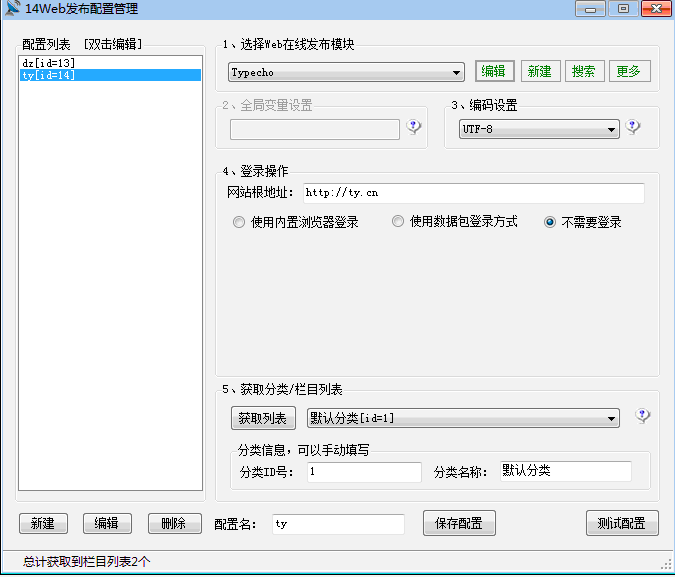Click 删除 button below config list

(174, 524)
